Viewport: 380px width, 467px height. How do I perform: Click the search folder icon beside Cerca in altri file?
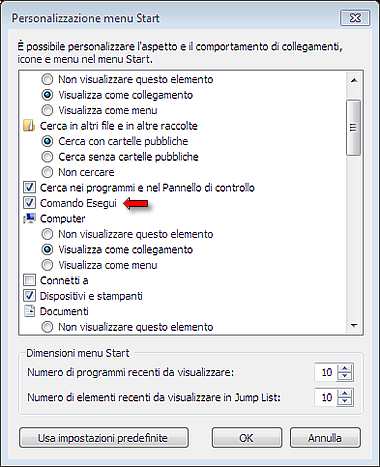click(29, 126)
